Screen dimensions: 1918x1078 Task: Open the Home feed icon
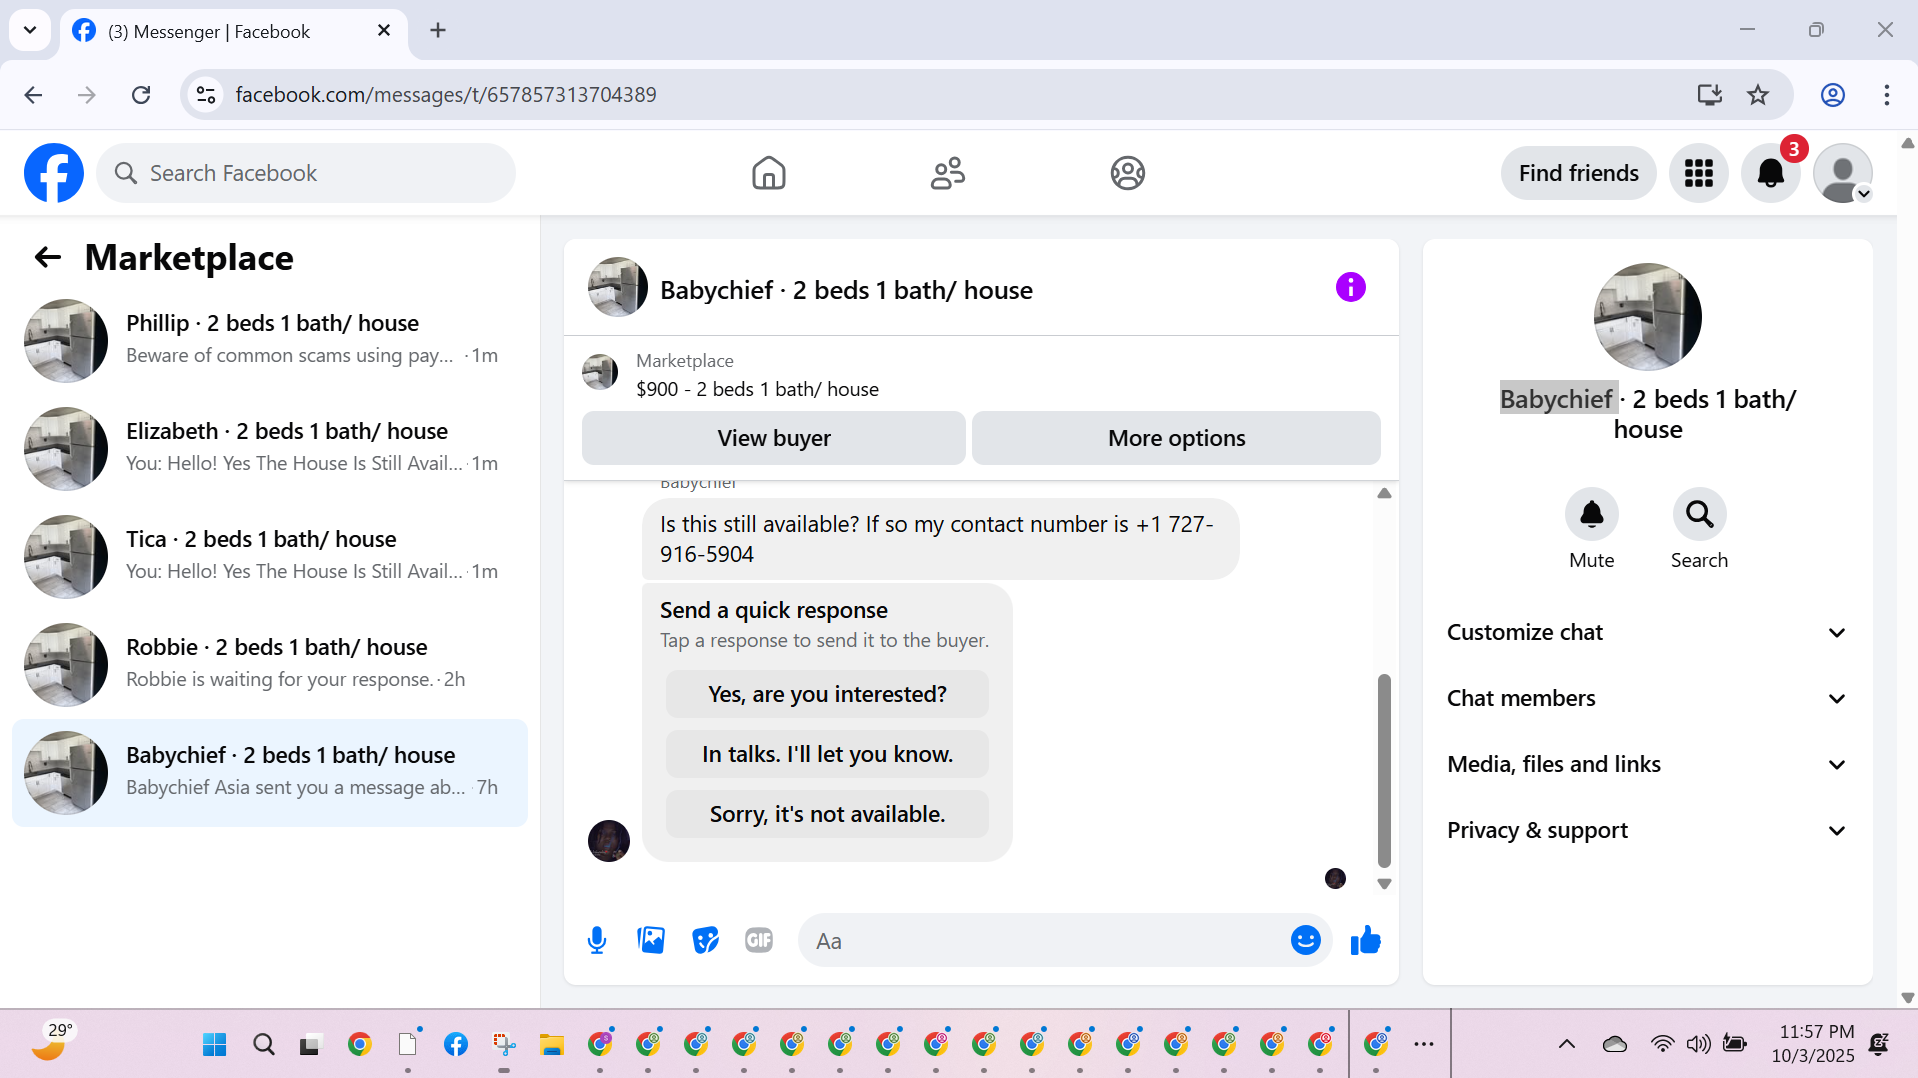pyautogui.click(x=768, y=173)
